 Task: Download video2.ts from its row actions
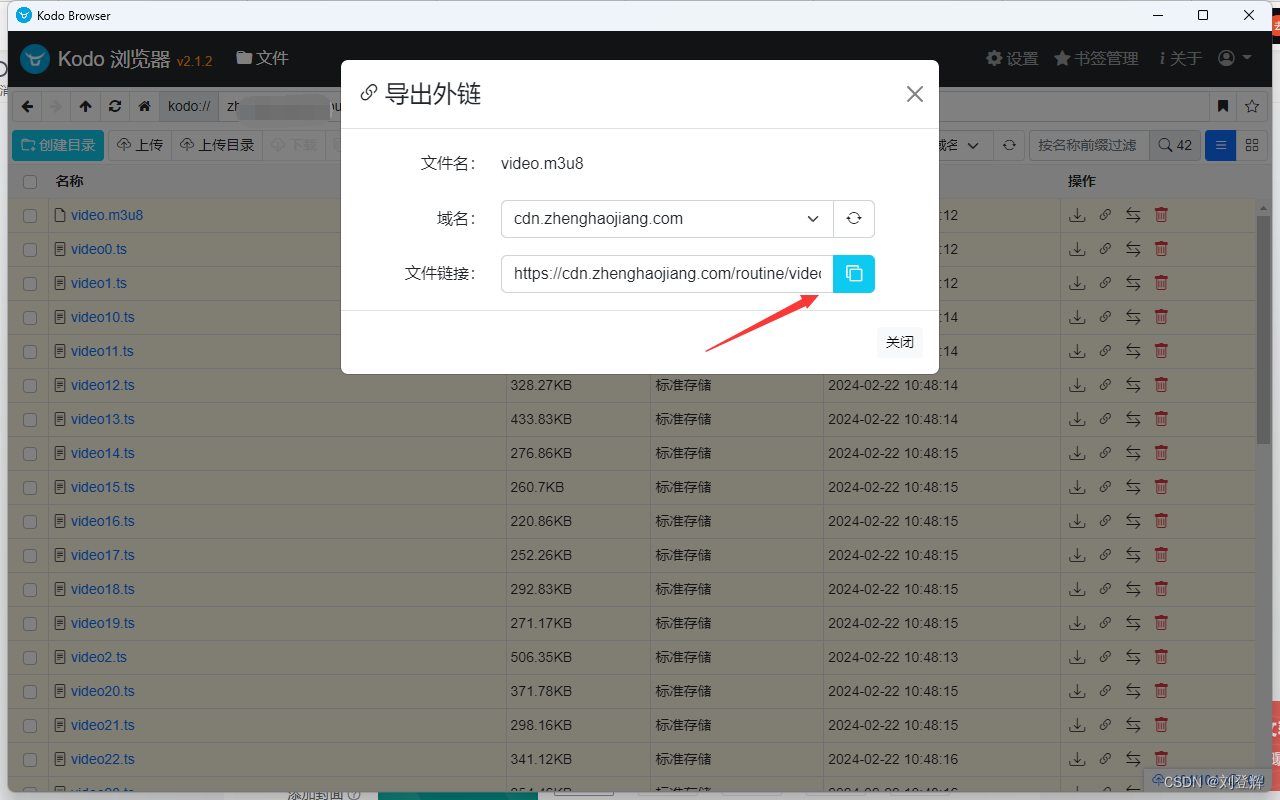[1077, 657]
